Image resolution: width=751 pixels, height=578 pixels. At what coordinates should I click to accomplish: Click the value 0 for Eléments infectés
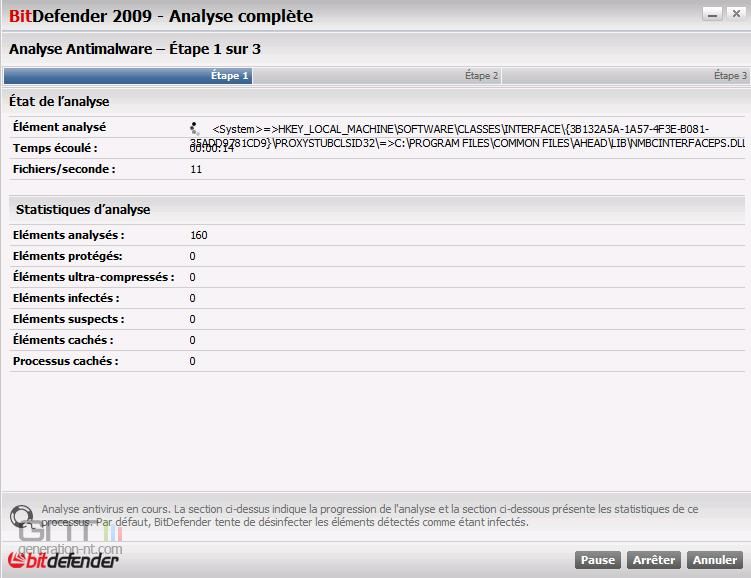[x=193, y=298]
